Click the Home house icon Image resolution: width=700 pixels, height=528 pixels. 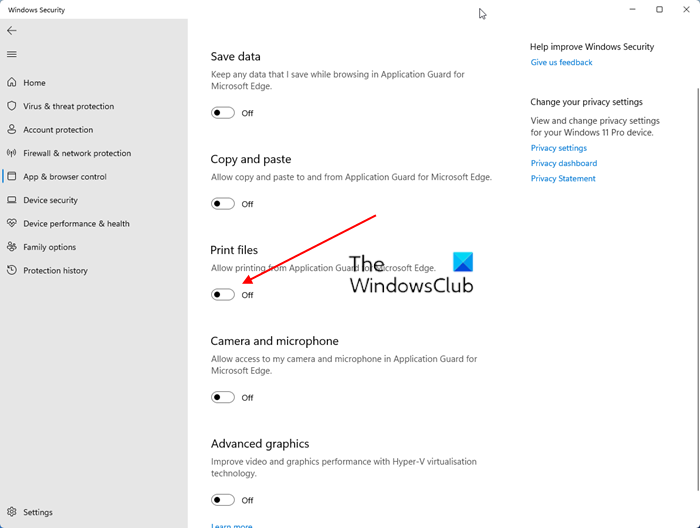pyautogui.click(x=12, y=82)
